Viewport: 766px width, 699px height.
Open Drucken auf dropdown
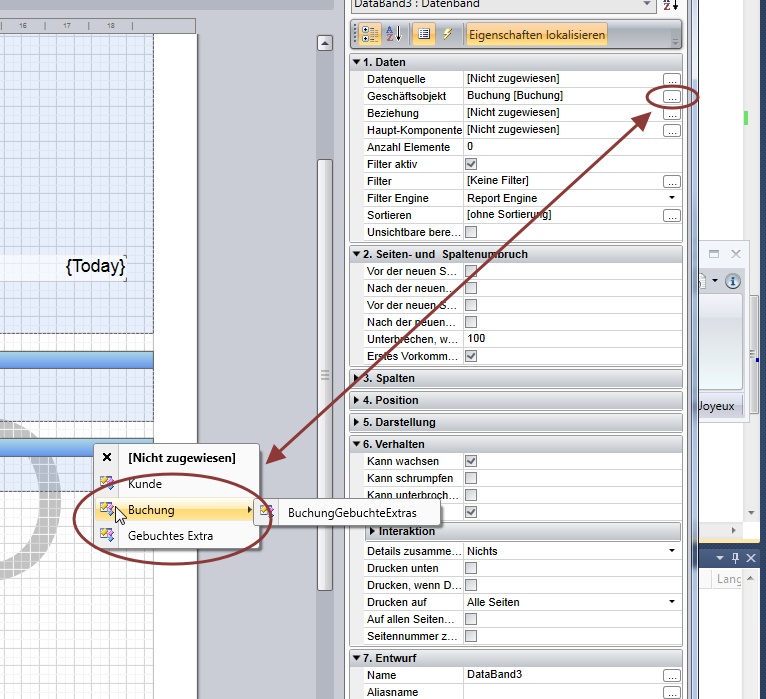(x=672, y=602)
